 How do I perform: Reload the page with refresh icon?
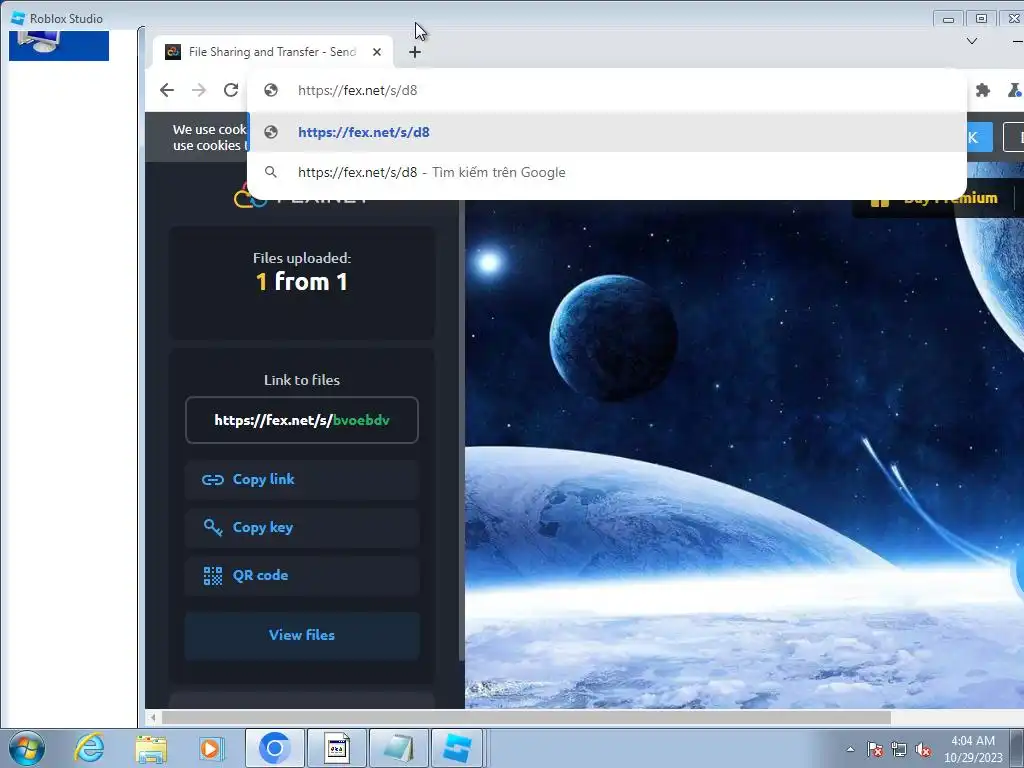tap(231, 90)
